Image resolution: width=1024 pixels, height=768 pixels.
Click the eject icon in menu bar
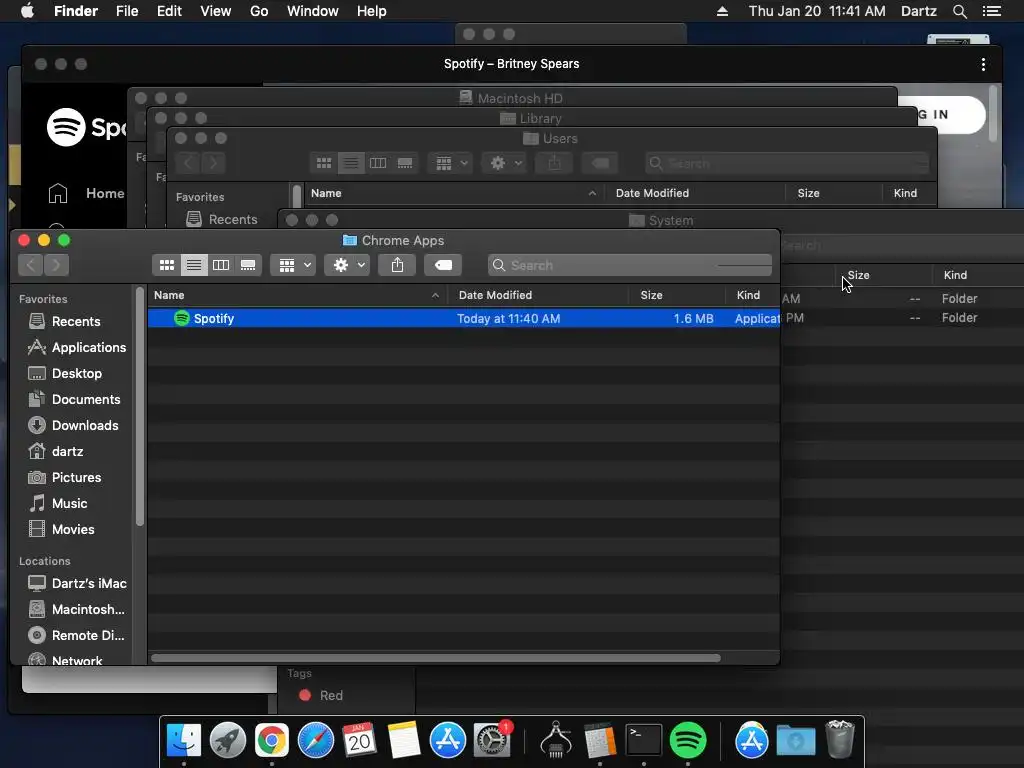722,11
